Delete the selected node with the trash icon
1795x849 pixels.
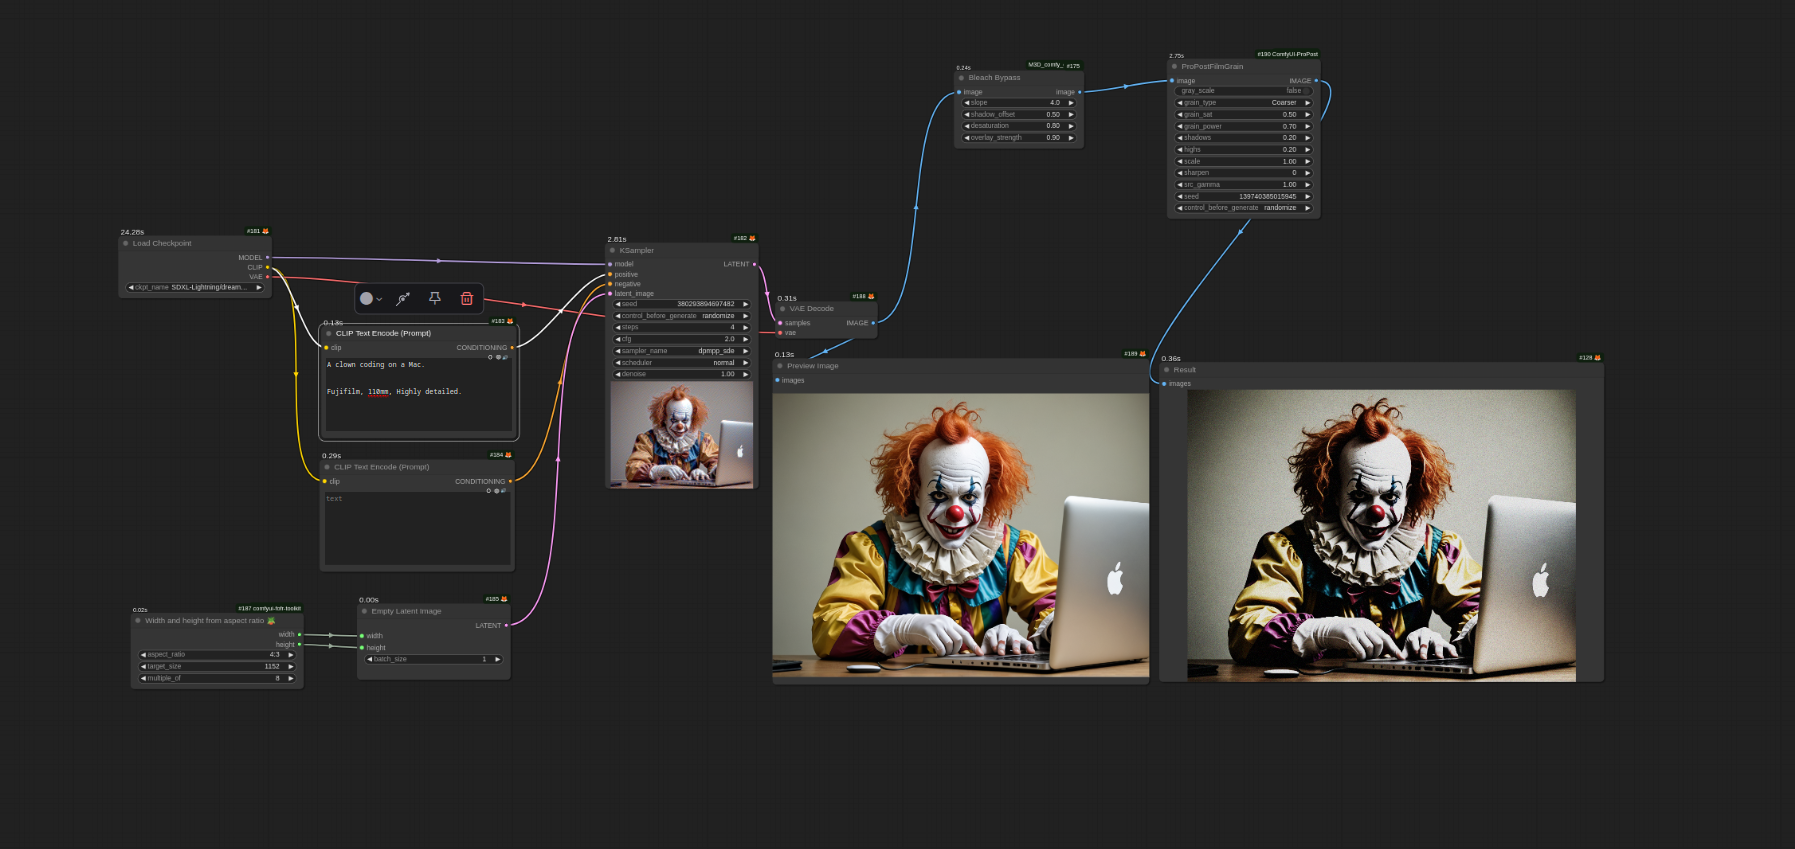click(466, 298)
